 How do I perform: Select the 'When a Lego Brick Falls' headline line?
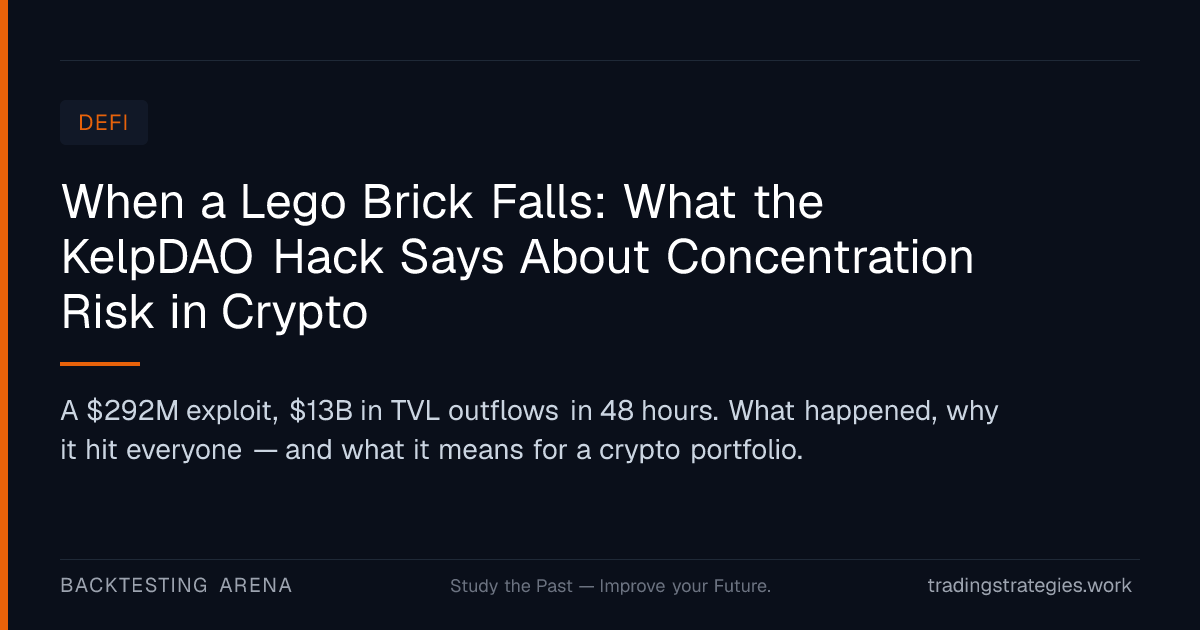click(x=443, y=203)
